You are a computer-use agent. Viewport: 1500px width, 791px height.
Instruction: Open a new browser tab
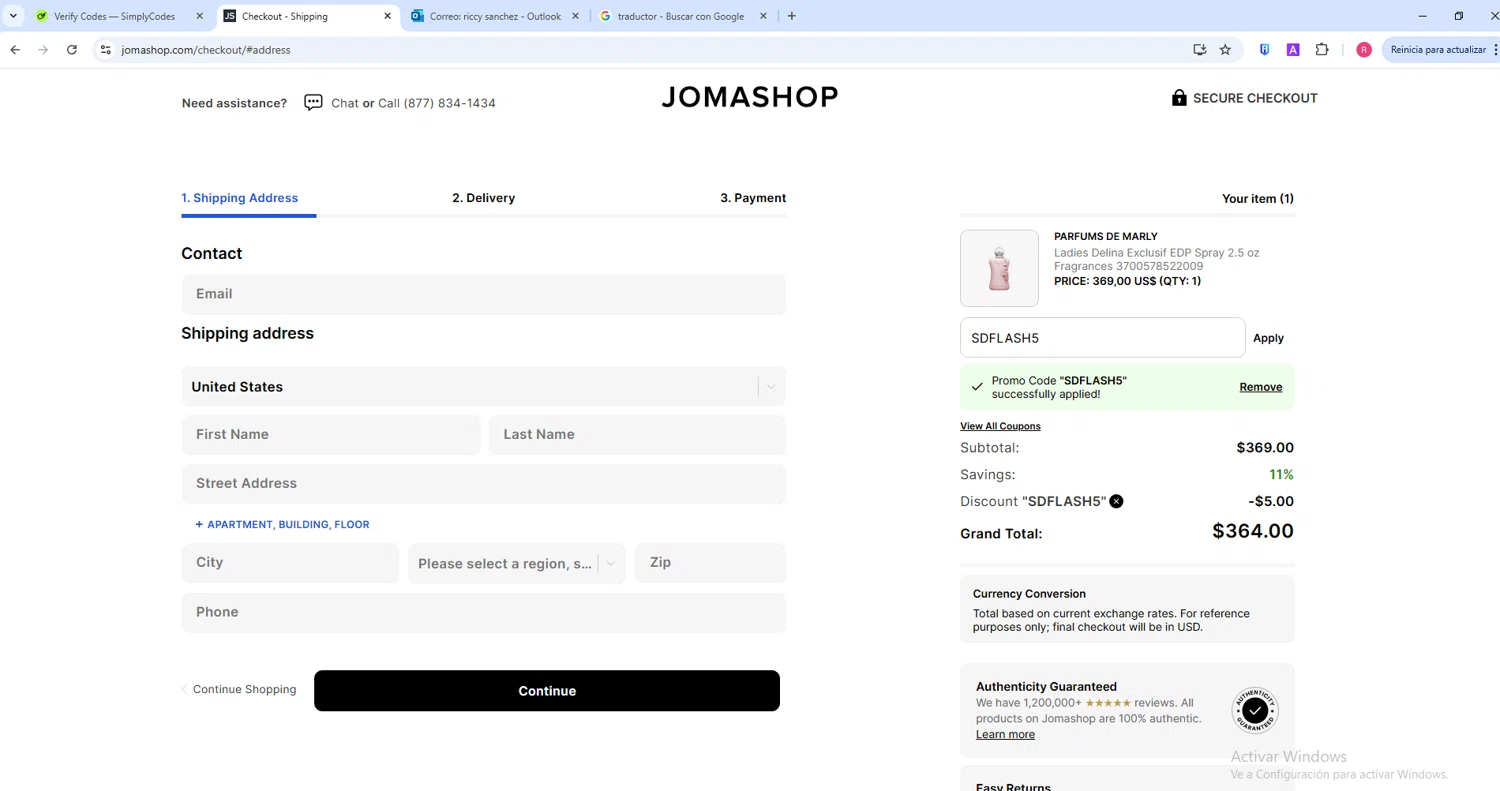[792, 16]
